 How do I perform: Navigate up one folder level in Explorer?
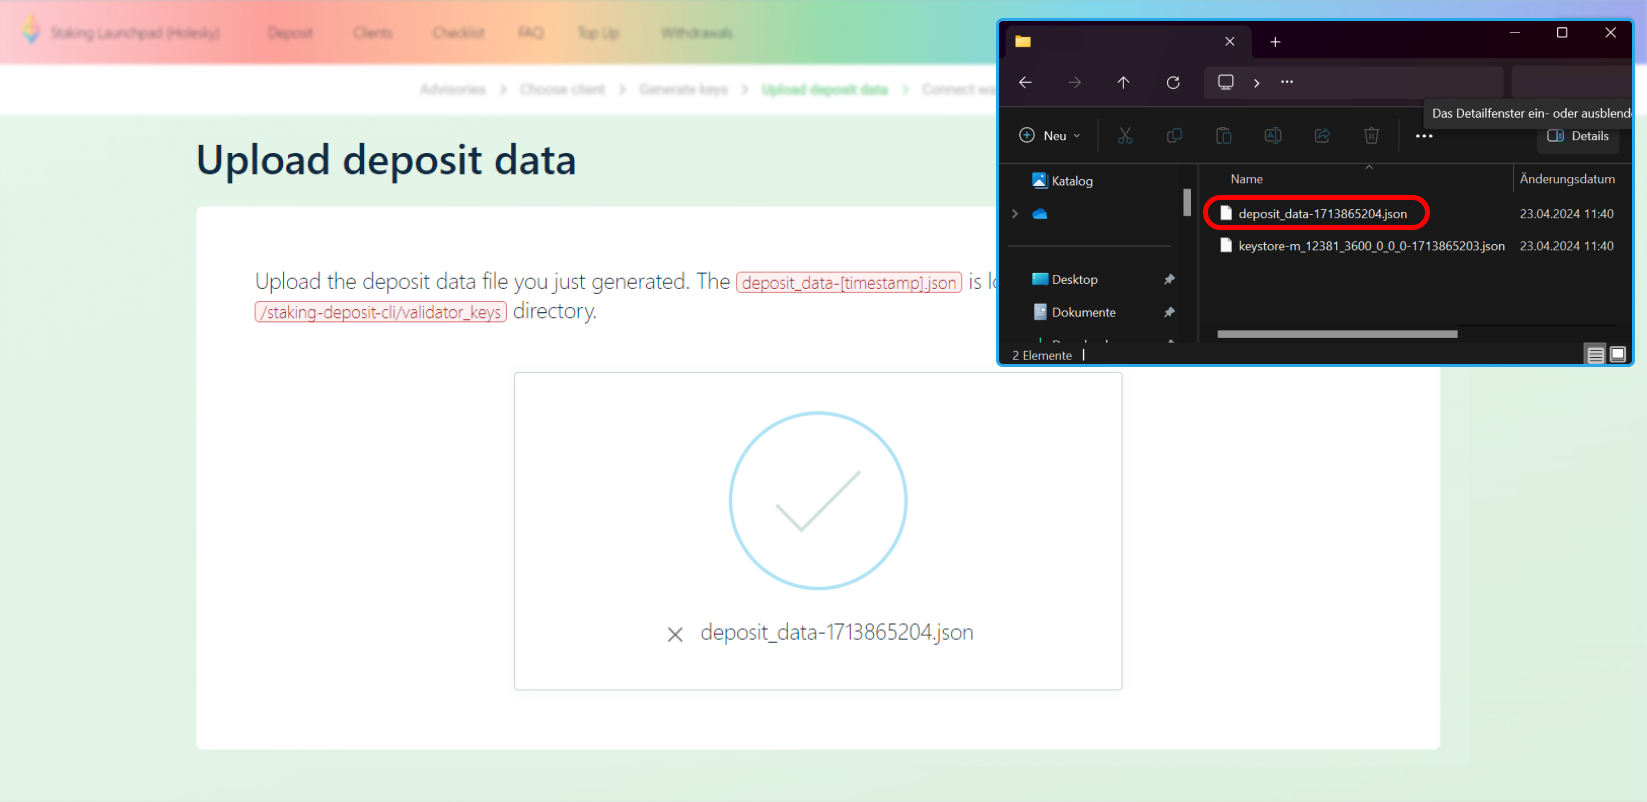pyautogui.click(x=1123, y=82)
